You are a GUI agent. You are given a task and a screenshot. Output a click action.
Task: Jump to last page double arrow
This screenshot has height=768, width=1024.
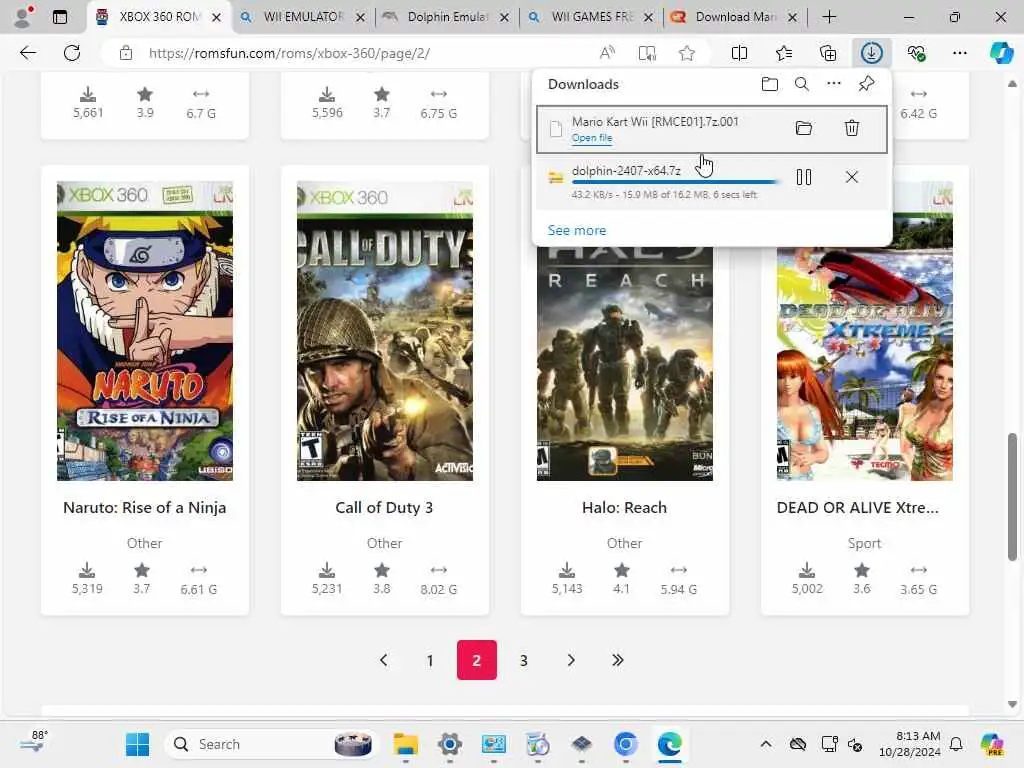[618, 660]
